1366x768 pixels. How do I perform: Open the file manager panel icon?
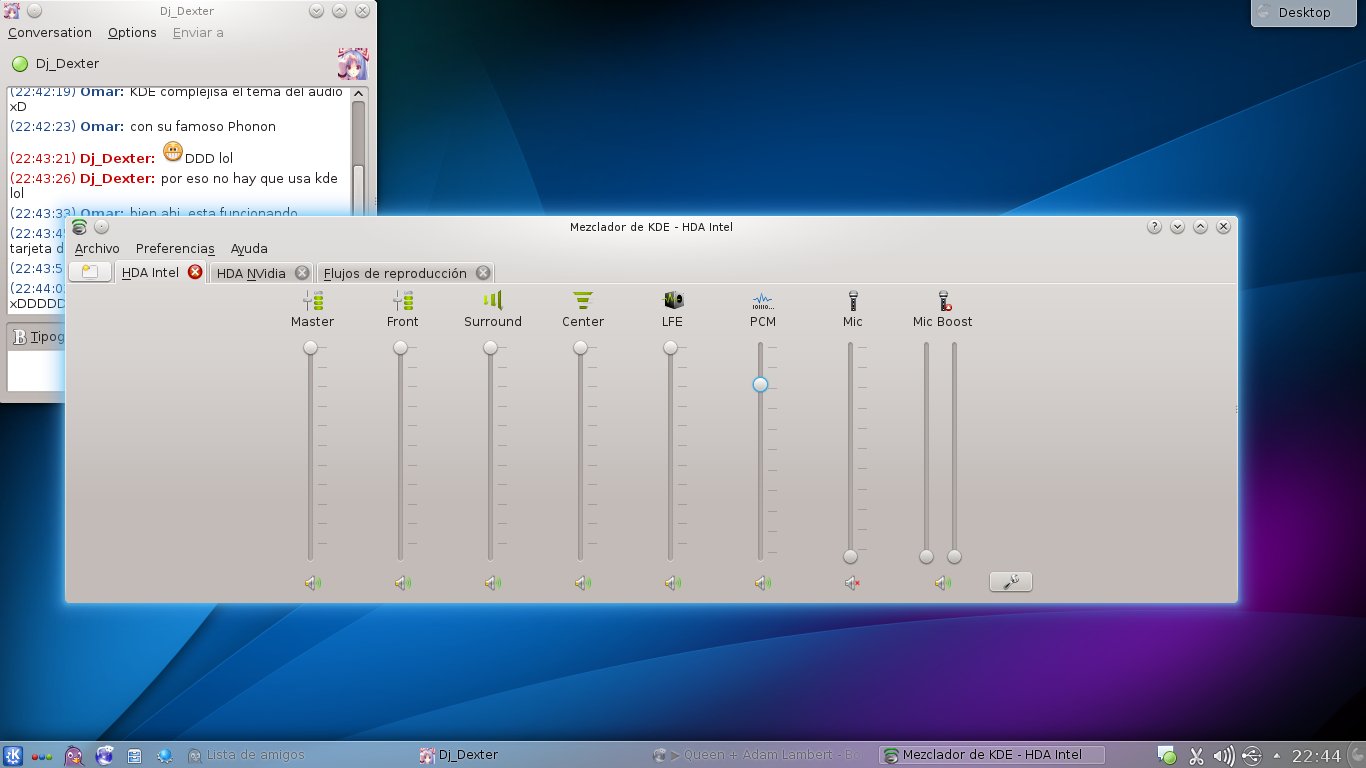(134, 756)
